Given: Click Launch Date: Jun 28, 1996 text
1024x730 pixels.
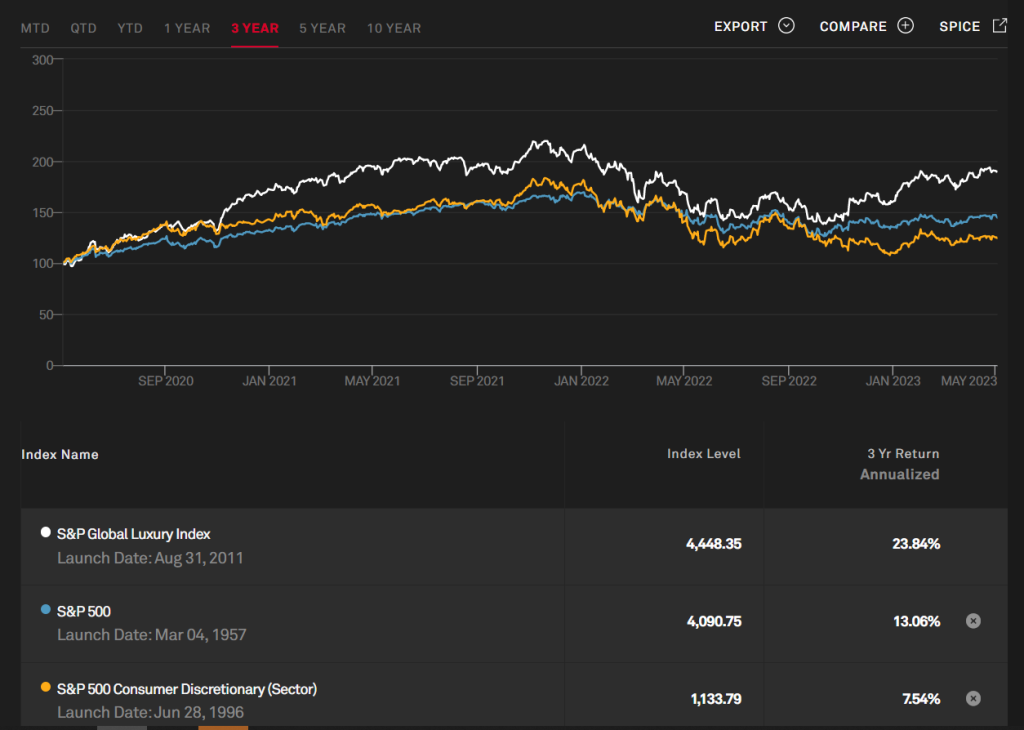Looking at the screenshot, I should pos(150,712).
